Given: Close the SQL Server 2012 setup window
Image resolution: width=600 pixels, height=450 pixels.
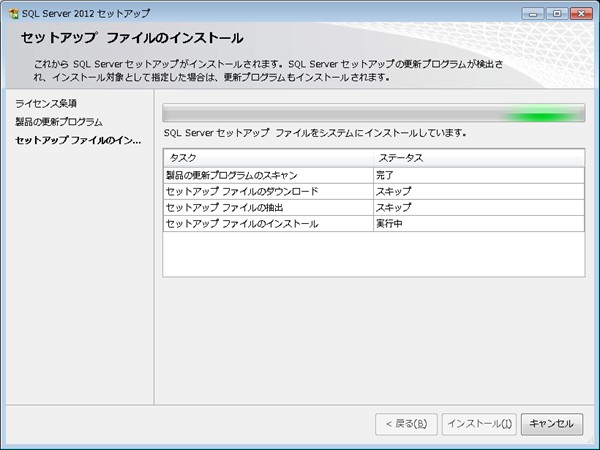Looking at the screenshot, I should point(581,14).
